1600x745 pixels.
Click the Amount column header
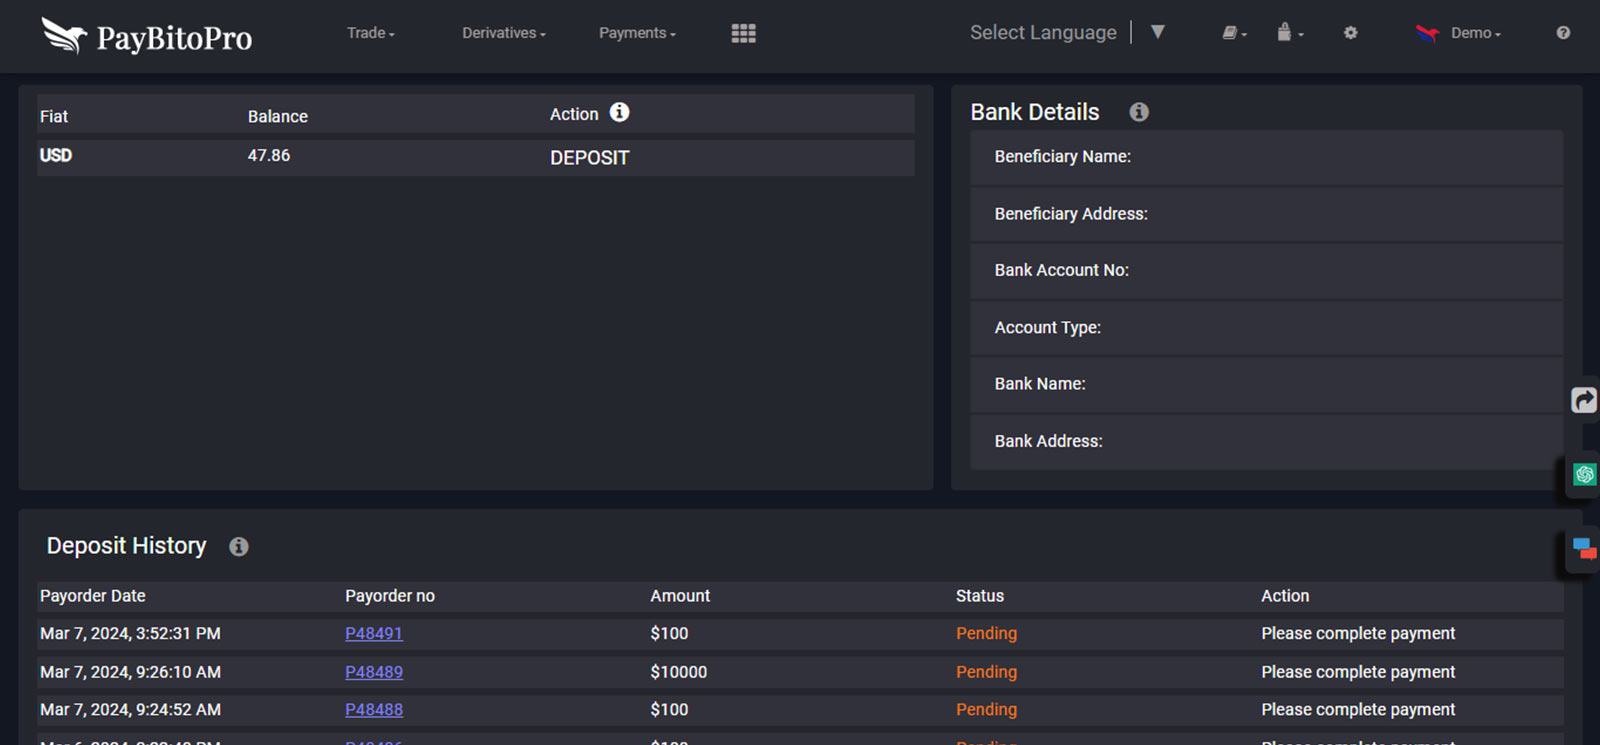pos(680,596)
